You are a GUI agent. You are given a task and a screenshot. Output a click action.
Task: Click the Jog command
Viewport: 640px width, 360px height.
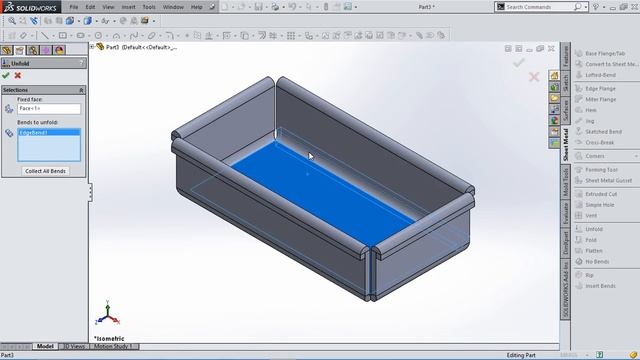pyautogui.click(x=585, y=121)
